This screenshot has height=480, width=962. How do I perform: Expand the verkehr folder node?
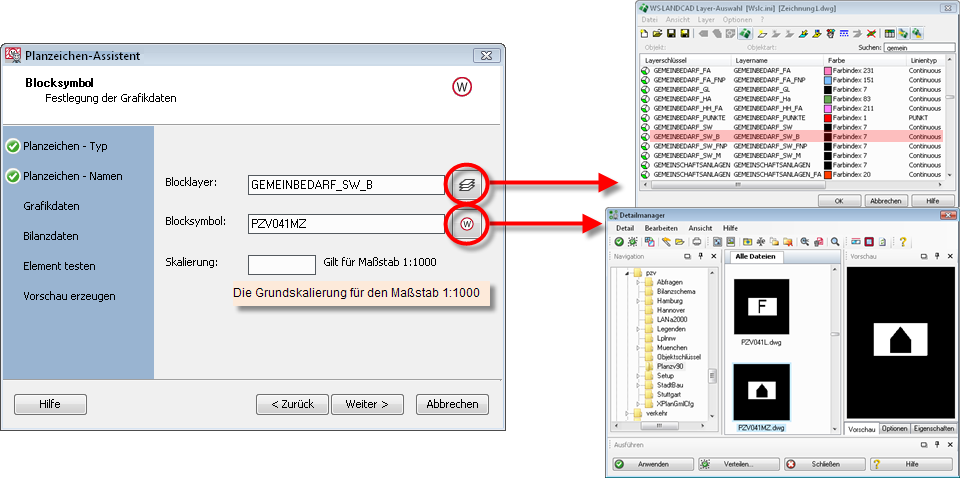[x=626, y=412]
